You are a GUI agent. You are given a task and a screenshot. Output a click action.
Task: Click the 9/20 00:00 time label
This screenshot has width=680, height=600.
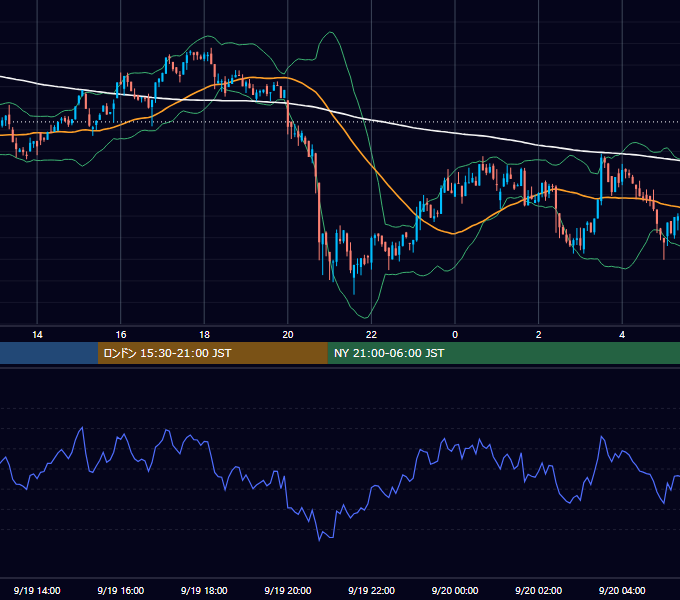455,590
